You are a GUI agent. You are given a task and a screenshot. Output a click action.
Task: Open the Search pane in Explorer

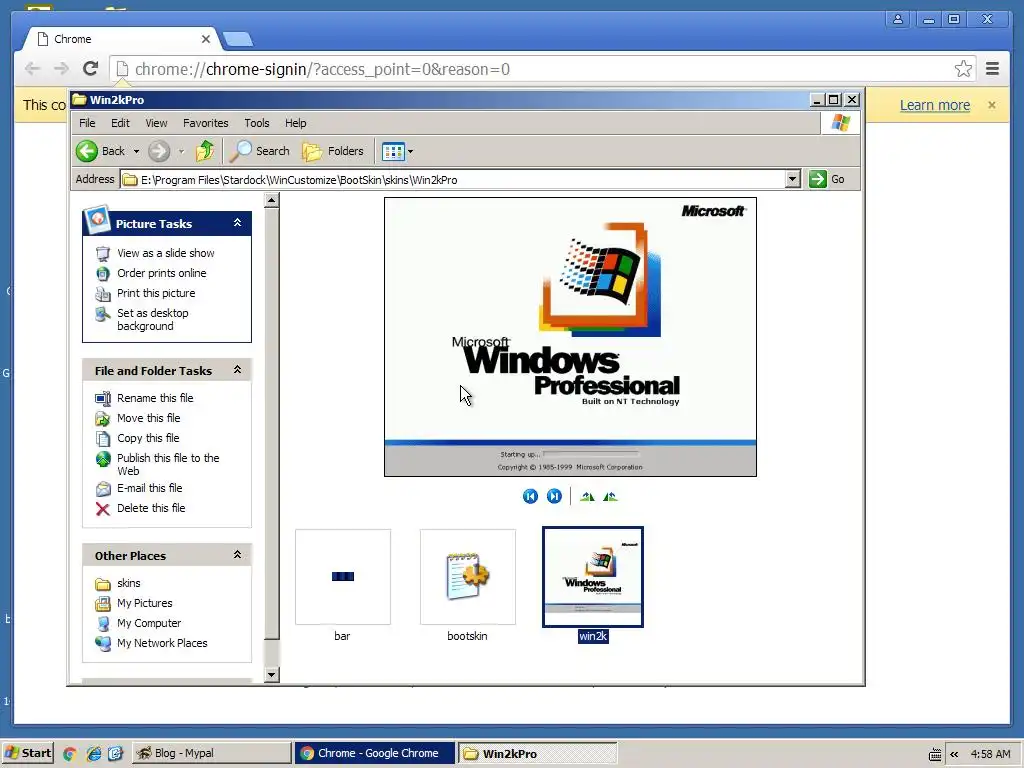click(x=259, y=152)
